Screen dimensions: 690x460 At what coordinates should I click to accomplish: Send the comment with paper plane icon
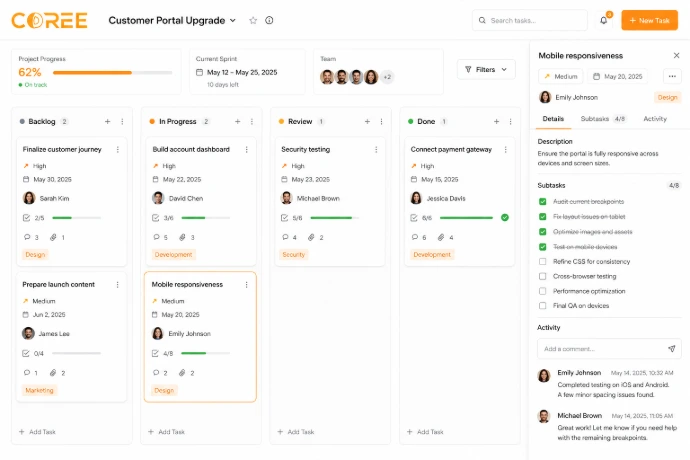672,349
